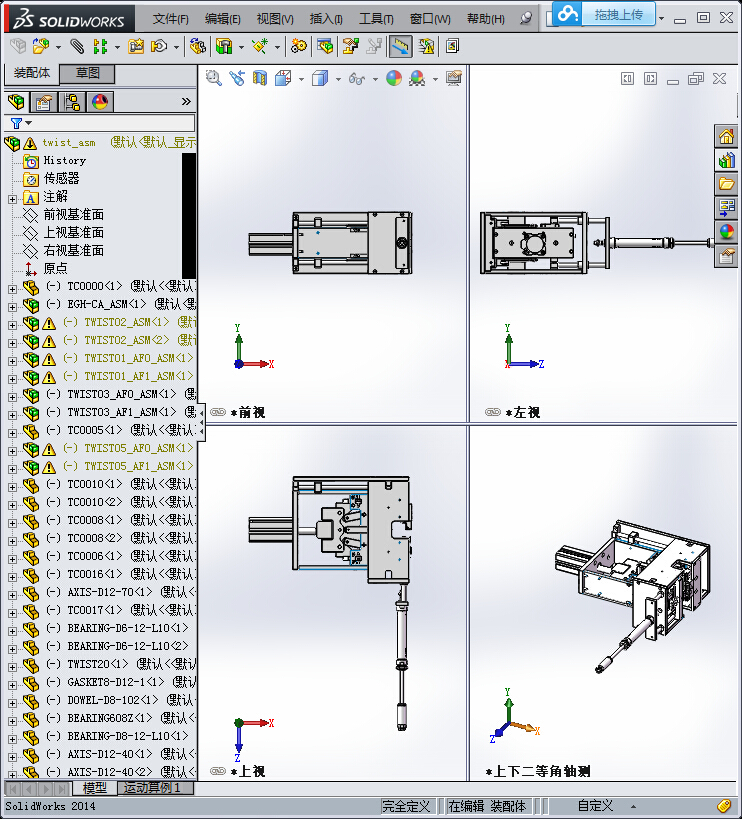Open the Edit Appearance color ball
The width and height of the screenshot is (742, 819).
pos(394,78)
